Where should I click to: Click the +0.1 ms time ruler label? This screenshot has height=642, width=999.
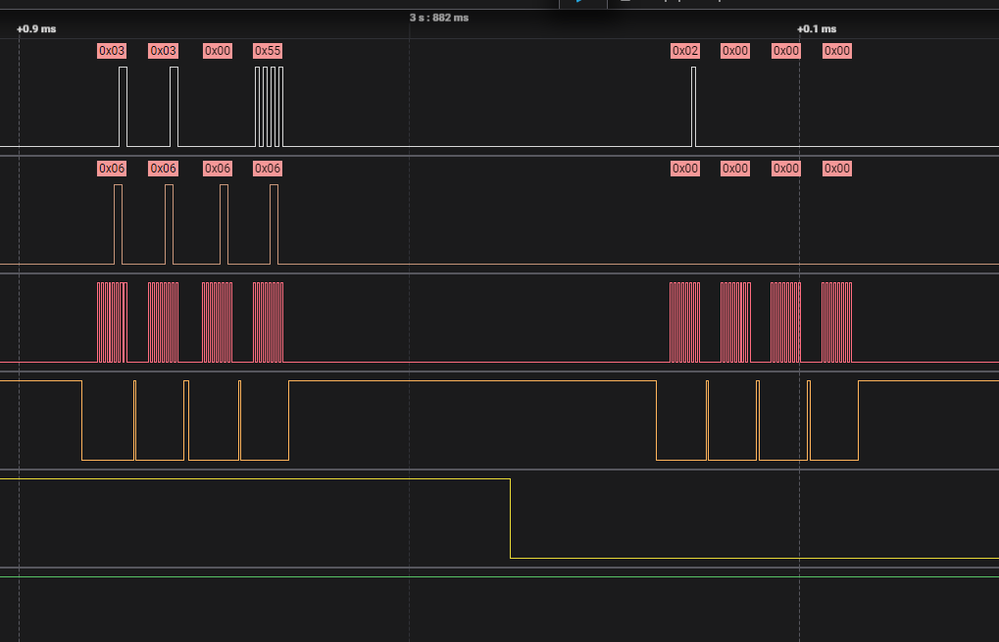point(817,29)
